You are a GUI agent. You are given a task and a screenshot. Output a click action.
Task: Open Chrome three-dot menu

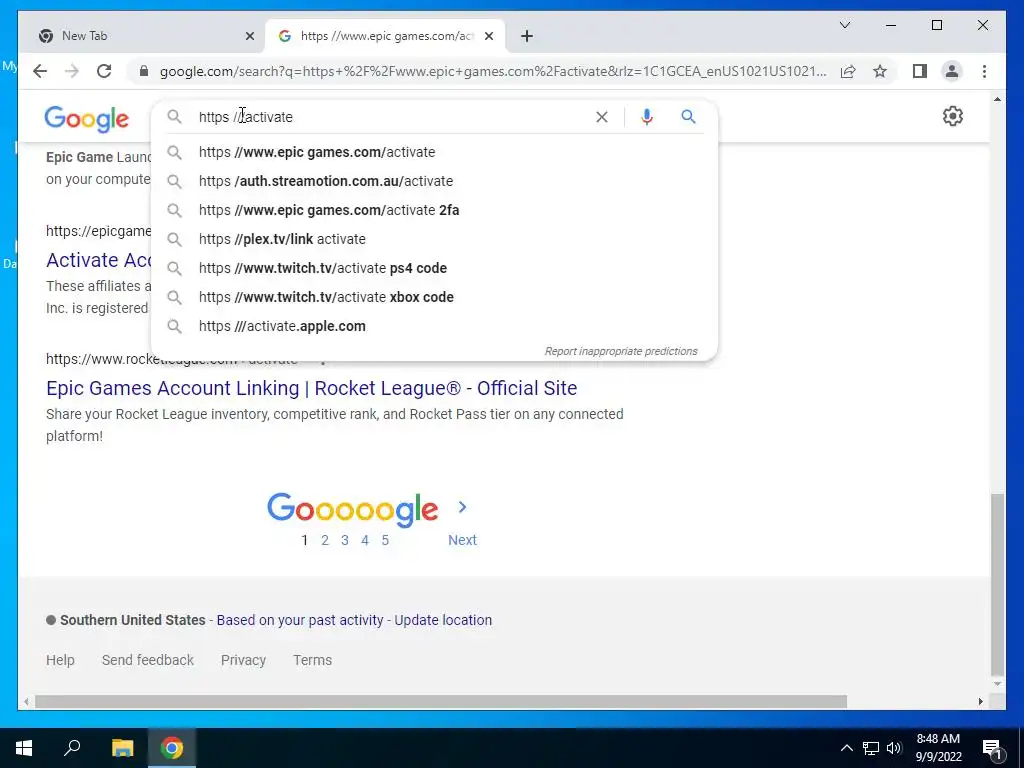pos(984,71)
